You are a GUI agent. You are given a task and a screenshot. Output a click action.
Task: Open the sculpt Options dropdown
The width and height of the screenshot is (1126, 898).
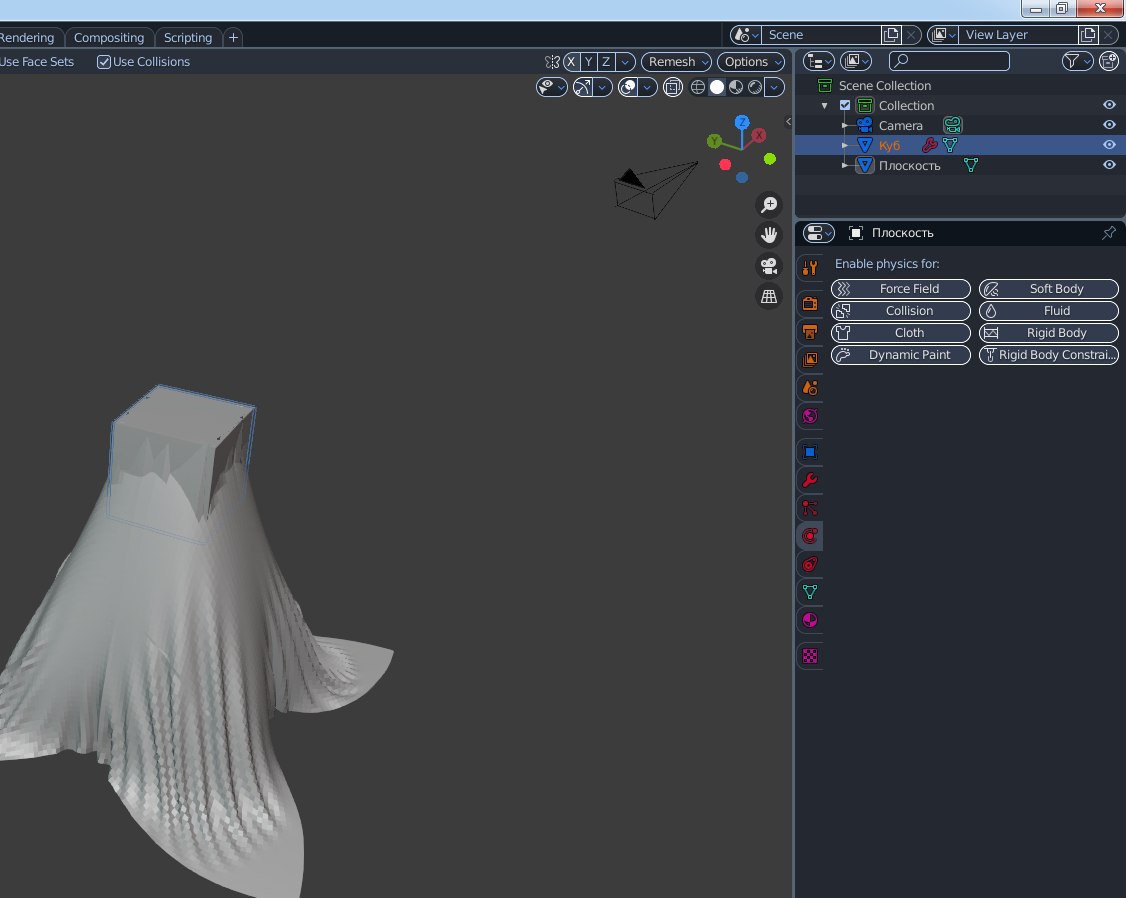click(750, 62)
